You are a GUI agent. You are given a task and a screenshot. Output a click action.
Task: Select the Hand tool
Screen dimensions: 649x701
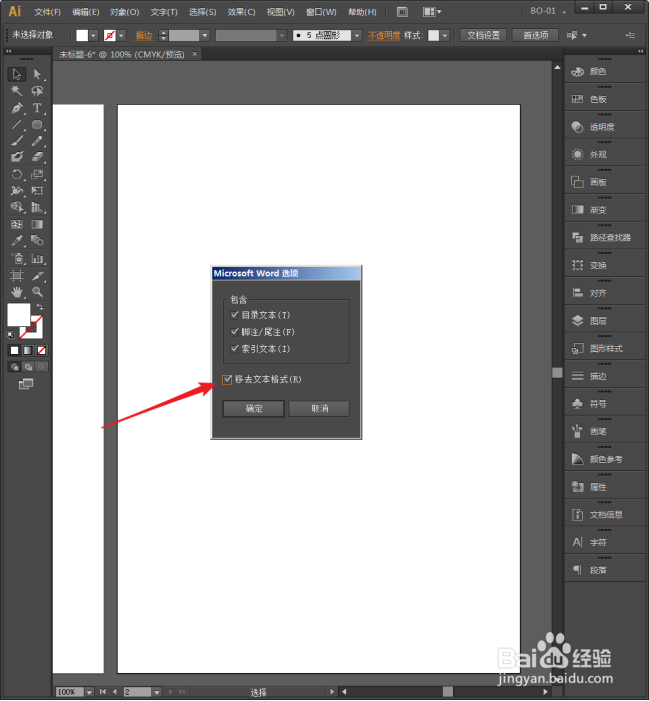pyautogui.click(x=17, y=292)
